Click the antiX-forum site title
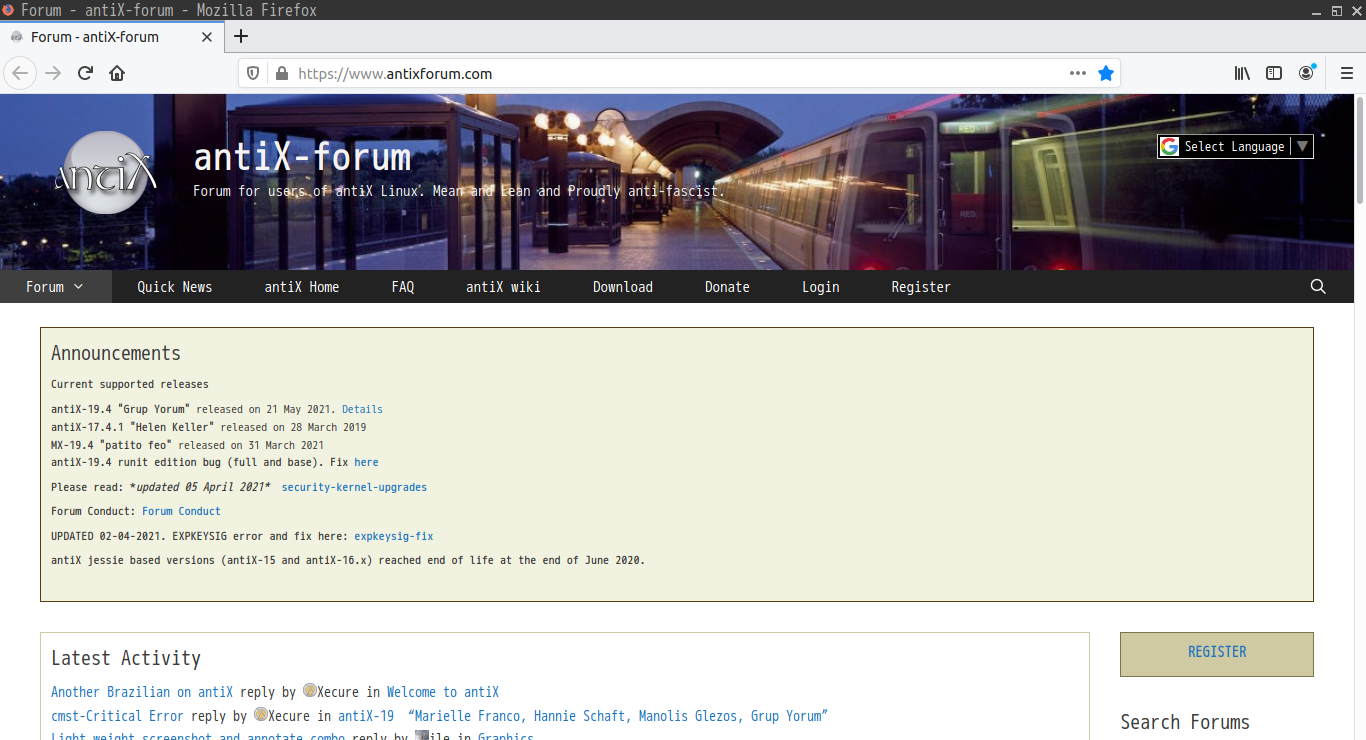The image size is (1366, 740). coord(302,157)
